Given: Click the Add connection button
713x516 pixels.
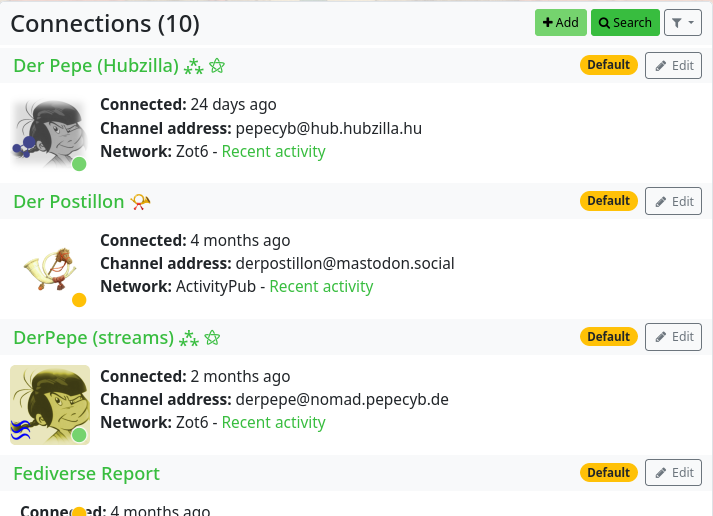Looking at the screenshot, I should pyautogui.click(x=560, y=23).
